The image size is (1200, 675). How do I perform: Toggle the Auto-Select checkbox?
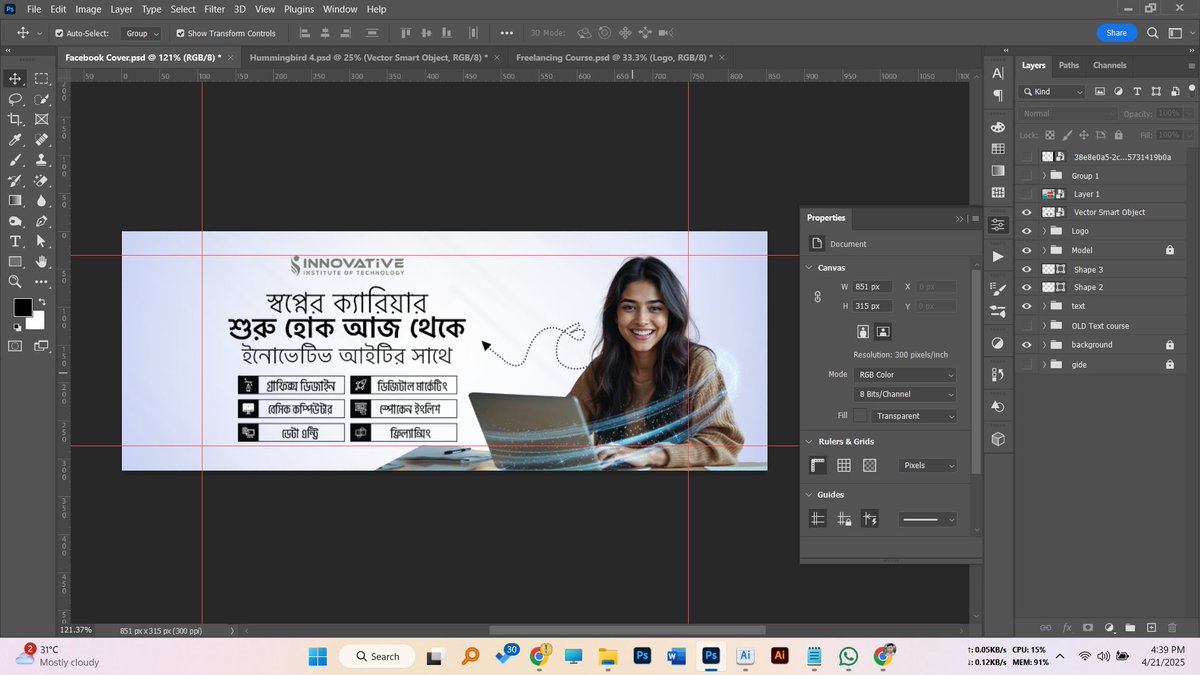(x=59, y=33)
